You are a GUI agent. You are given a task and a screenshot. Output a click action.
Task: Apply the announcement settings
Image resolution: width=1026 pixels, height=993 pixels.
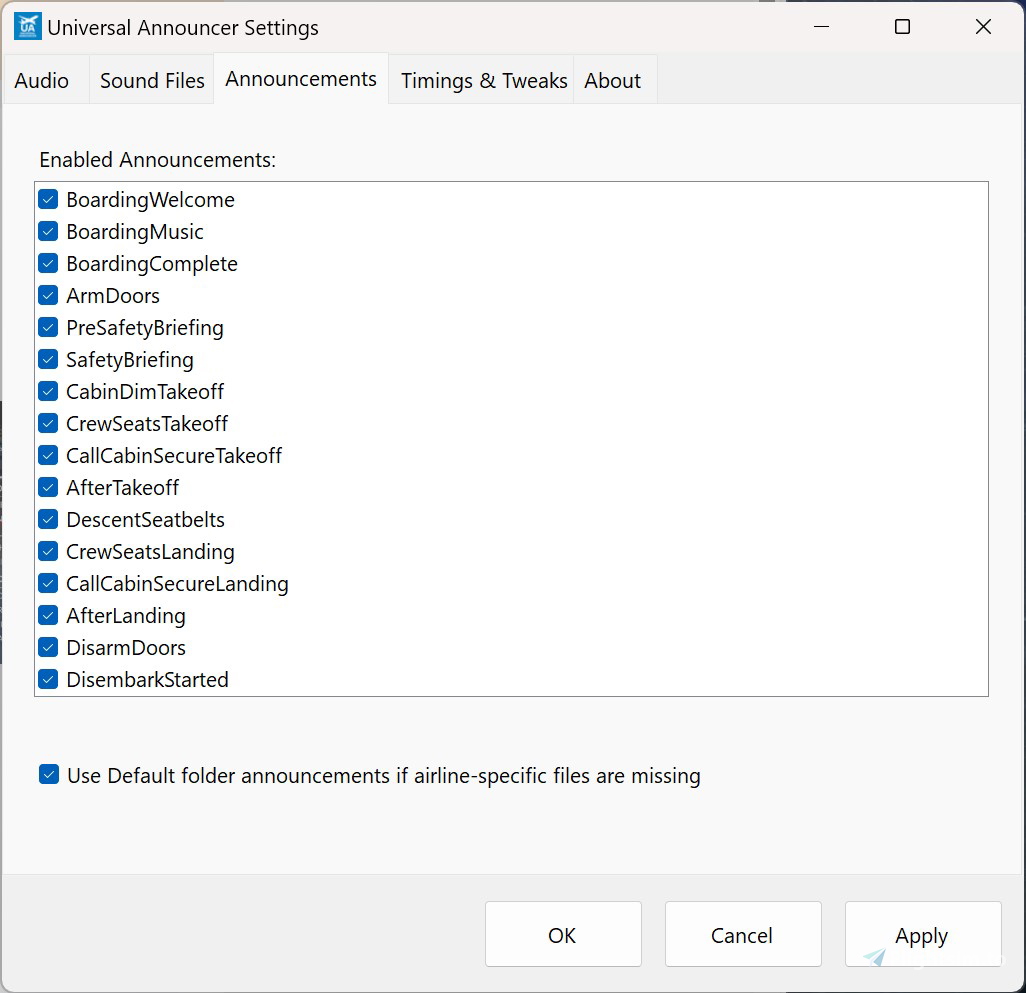tap(921, 934)
